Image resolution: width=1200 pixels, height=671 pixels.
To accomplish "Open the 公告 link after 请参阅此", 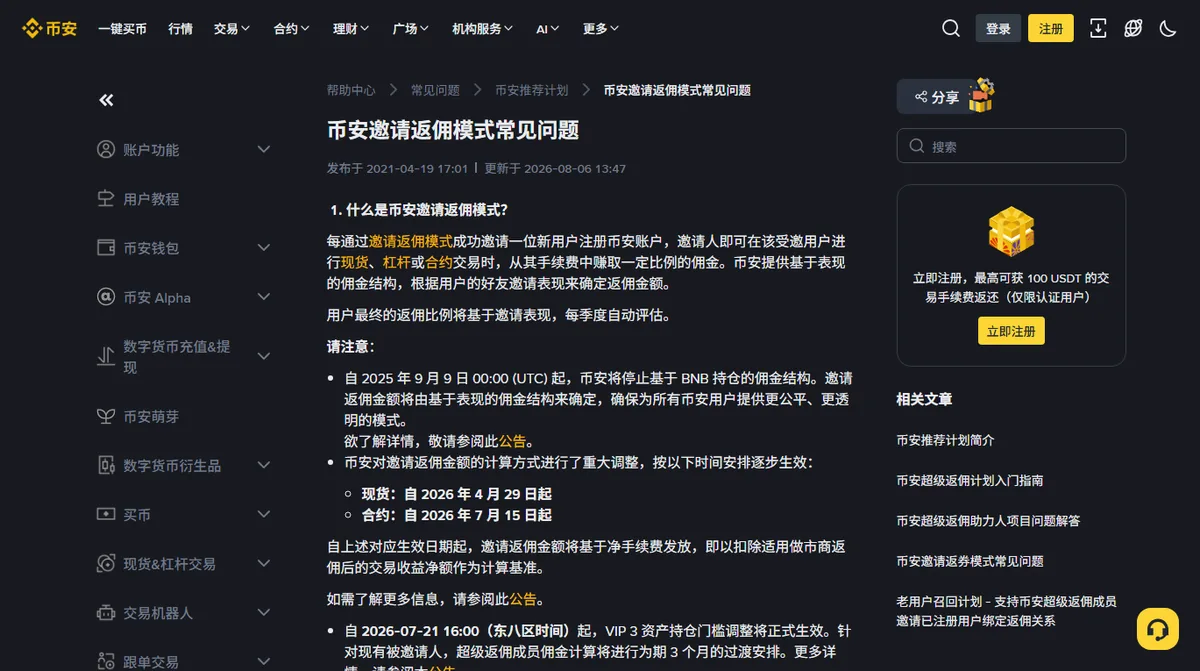I will coord(524,599).
